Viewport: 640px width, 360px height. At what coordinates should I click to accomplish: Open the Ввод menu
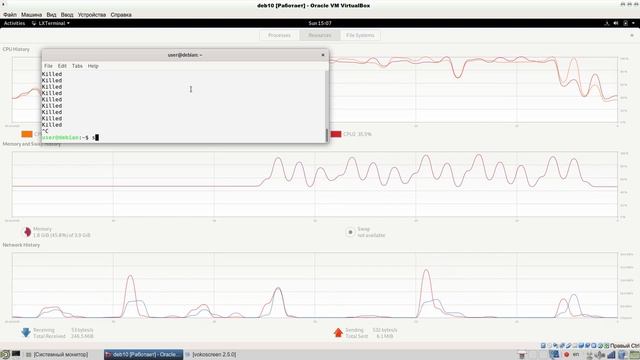click(67, 14)
